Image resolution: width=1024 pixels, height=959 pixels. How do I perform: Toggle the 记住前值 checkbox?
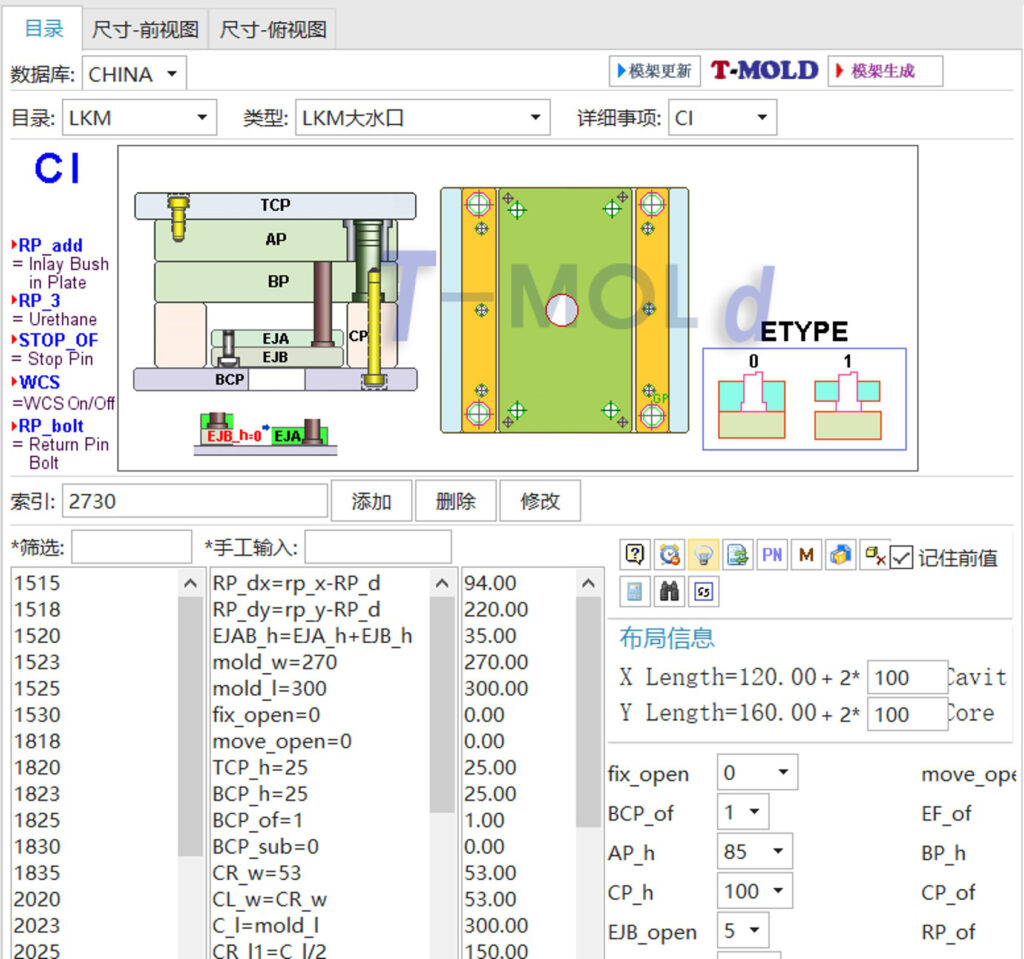tap(901, 557)
